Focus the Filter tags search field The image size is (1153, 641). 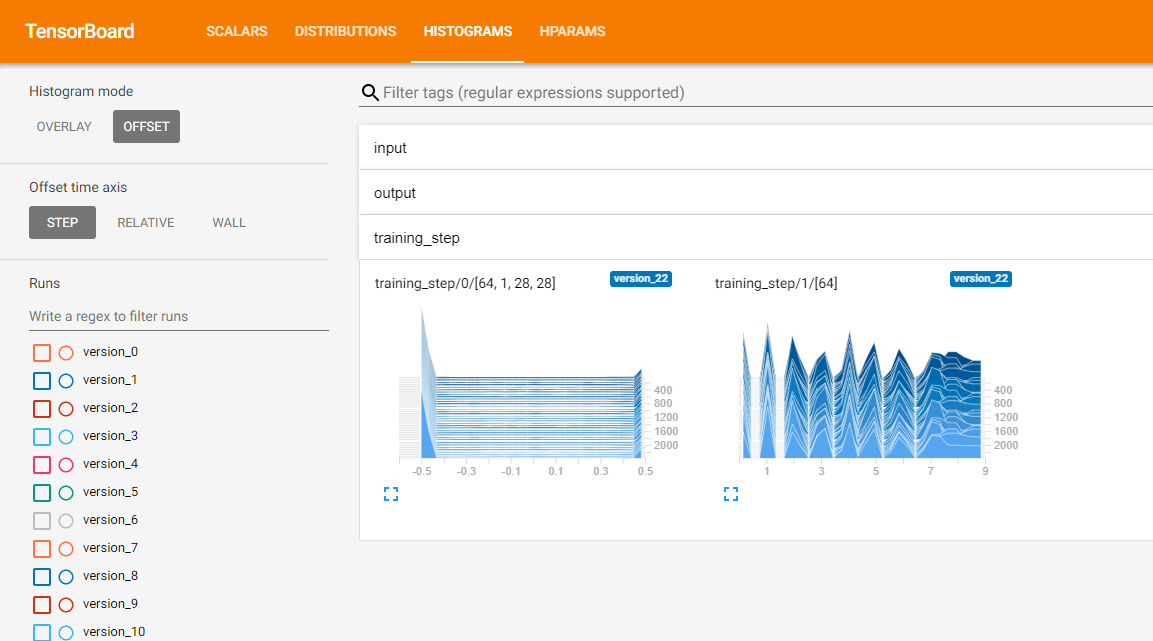point(768,93)
